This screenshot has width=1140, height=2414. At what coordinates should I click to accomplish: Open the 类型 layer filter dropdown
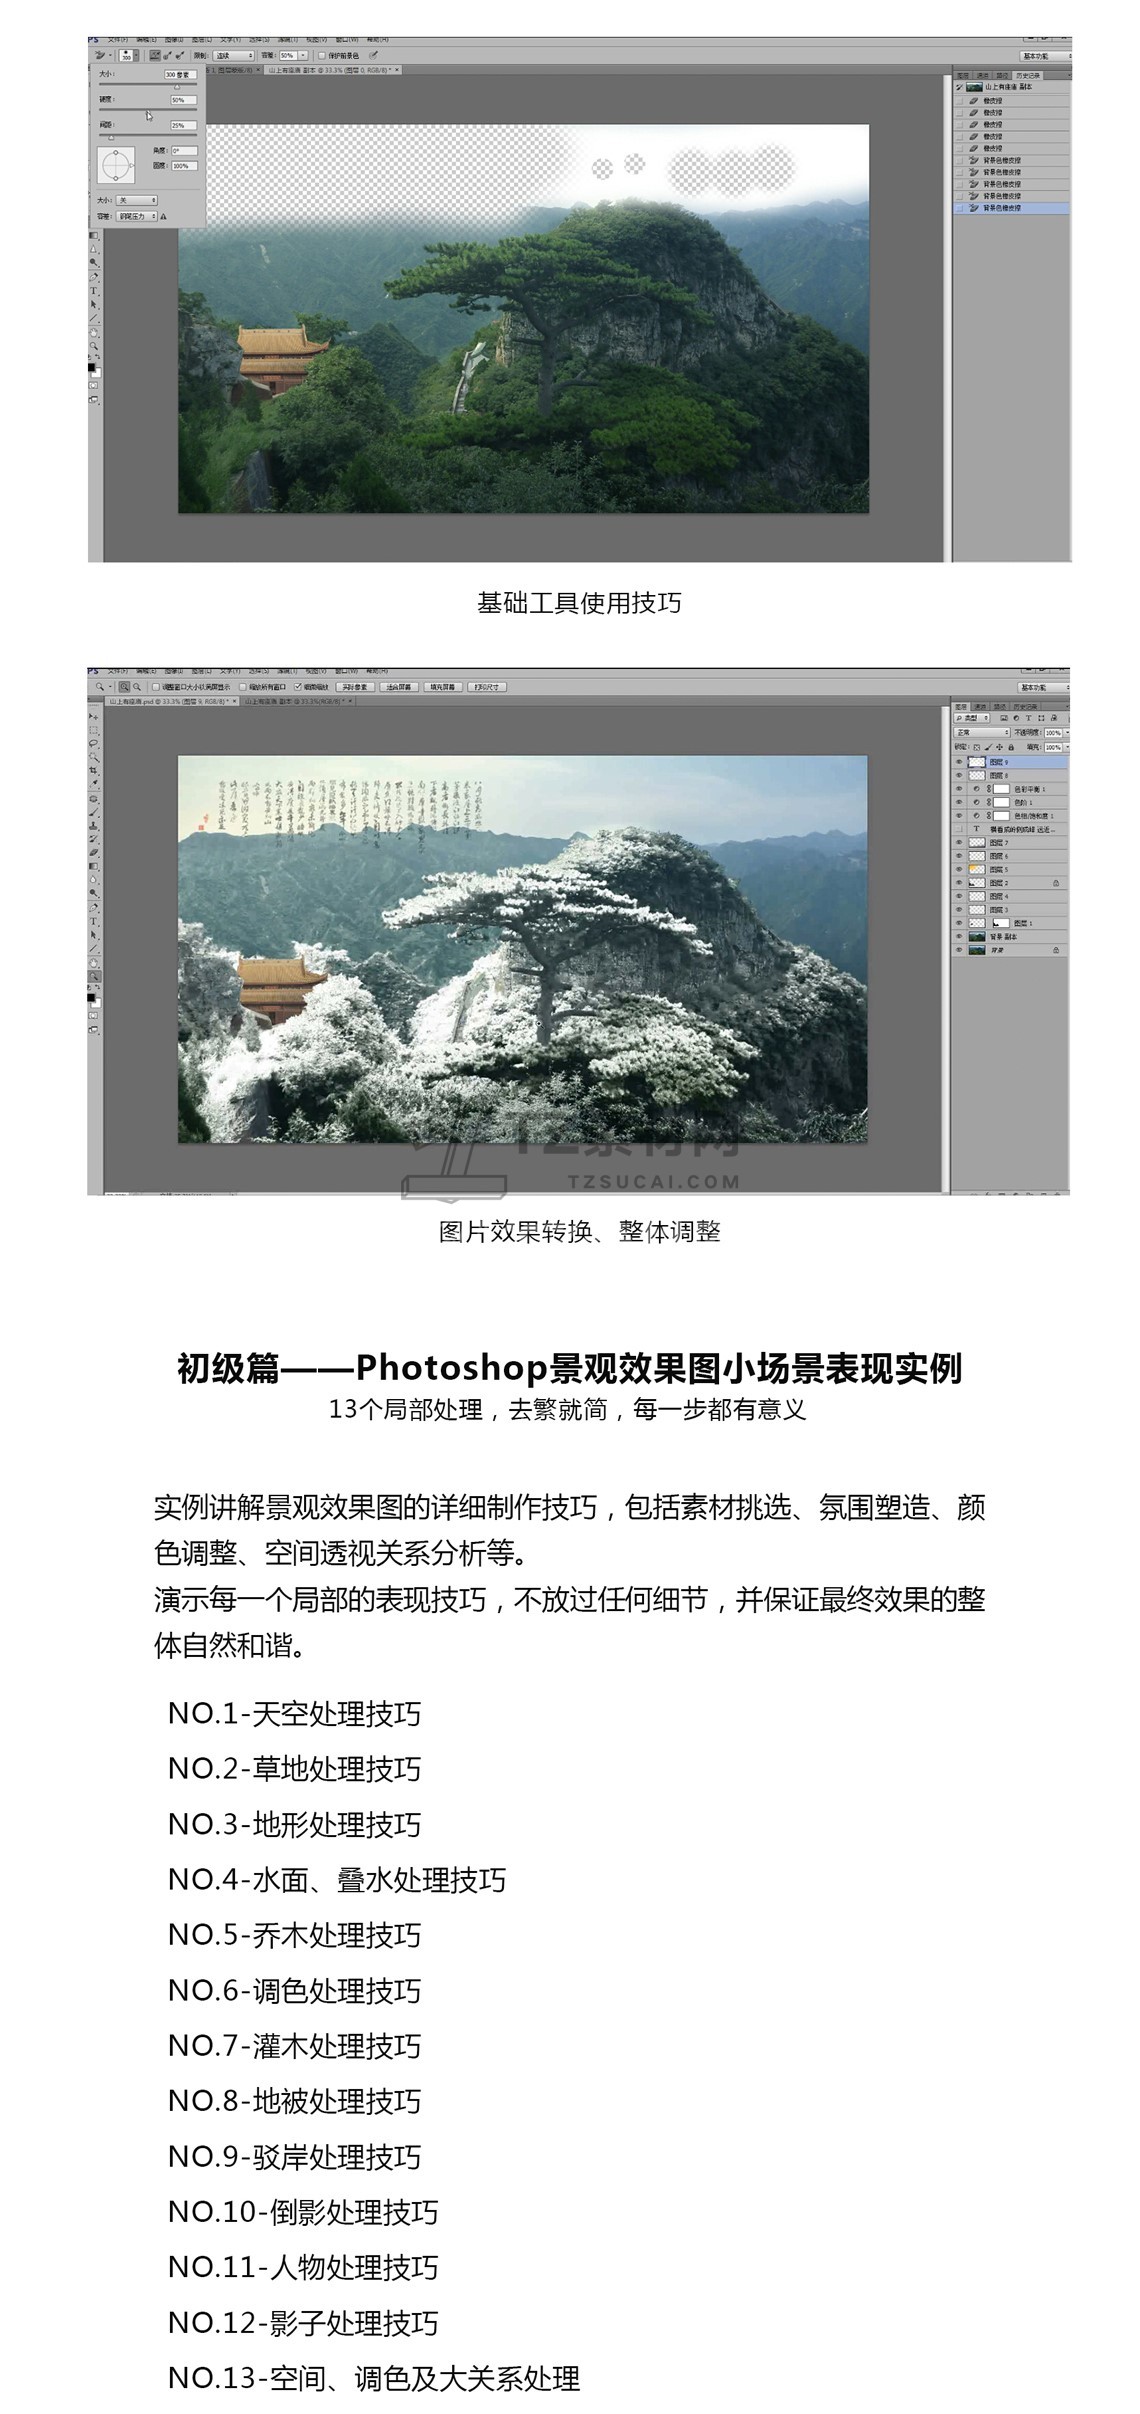click(x=972, y=718)
